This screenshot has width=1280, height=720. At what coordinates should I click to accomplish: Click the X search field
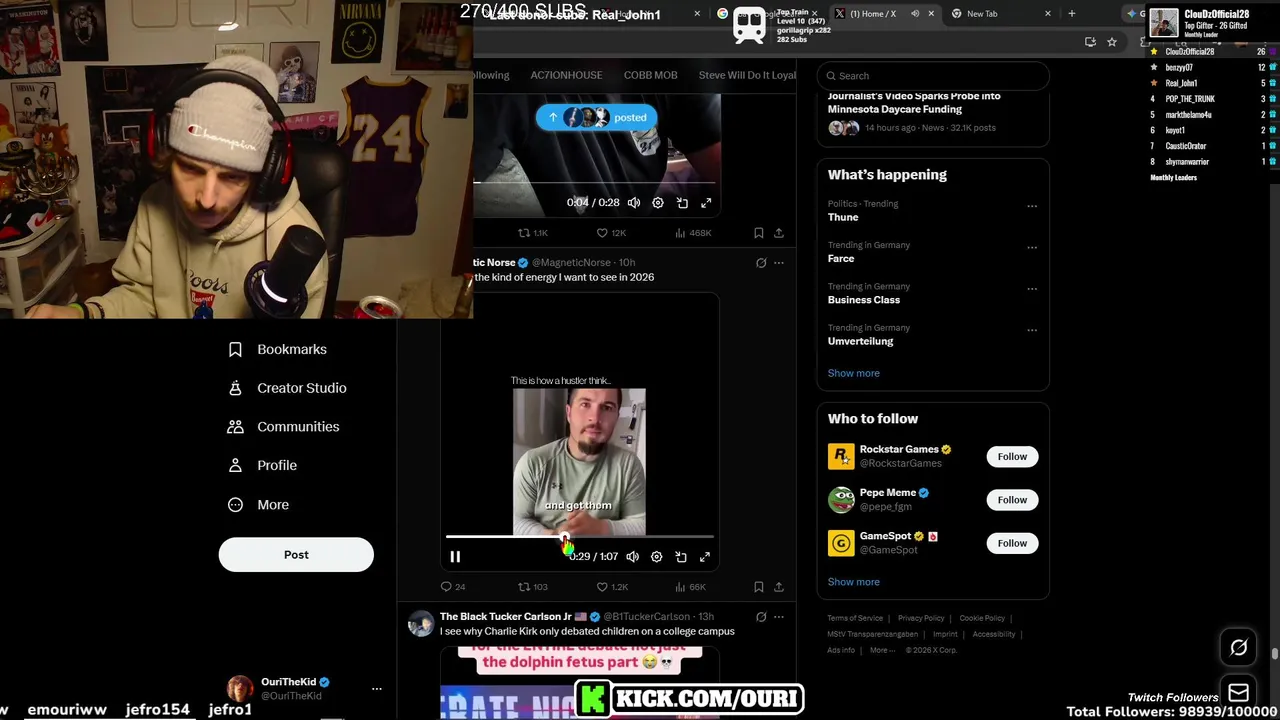point(933,76)
